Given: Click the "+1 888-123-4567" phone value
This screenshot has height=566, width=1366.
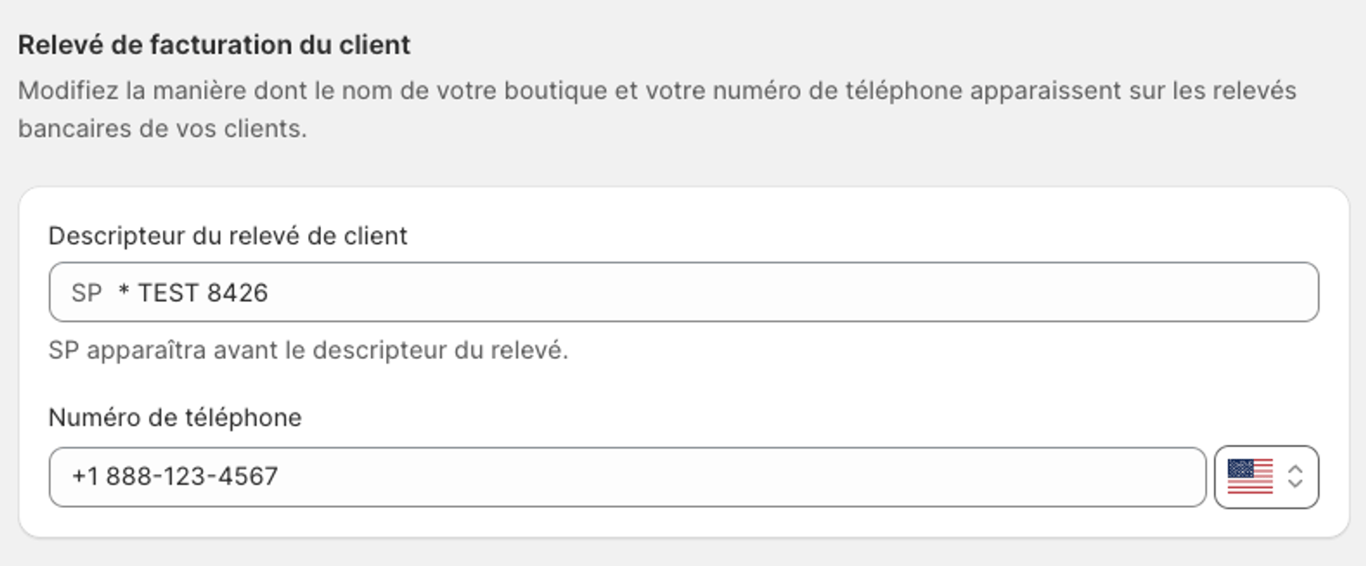Looking at the screenshot, I should (175, 477).
